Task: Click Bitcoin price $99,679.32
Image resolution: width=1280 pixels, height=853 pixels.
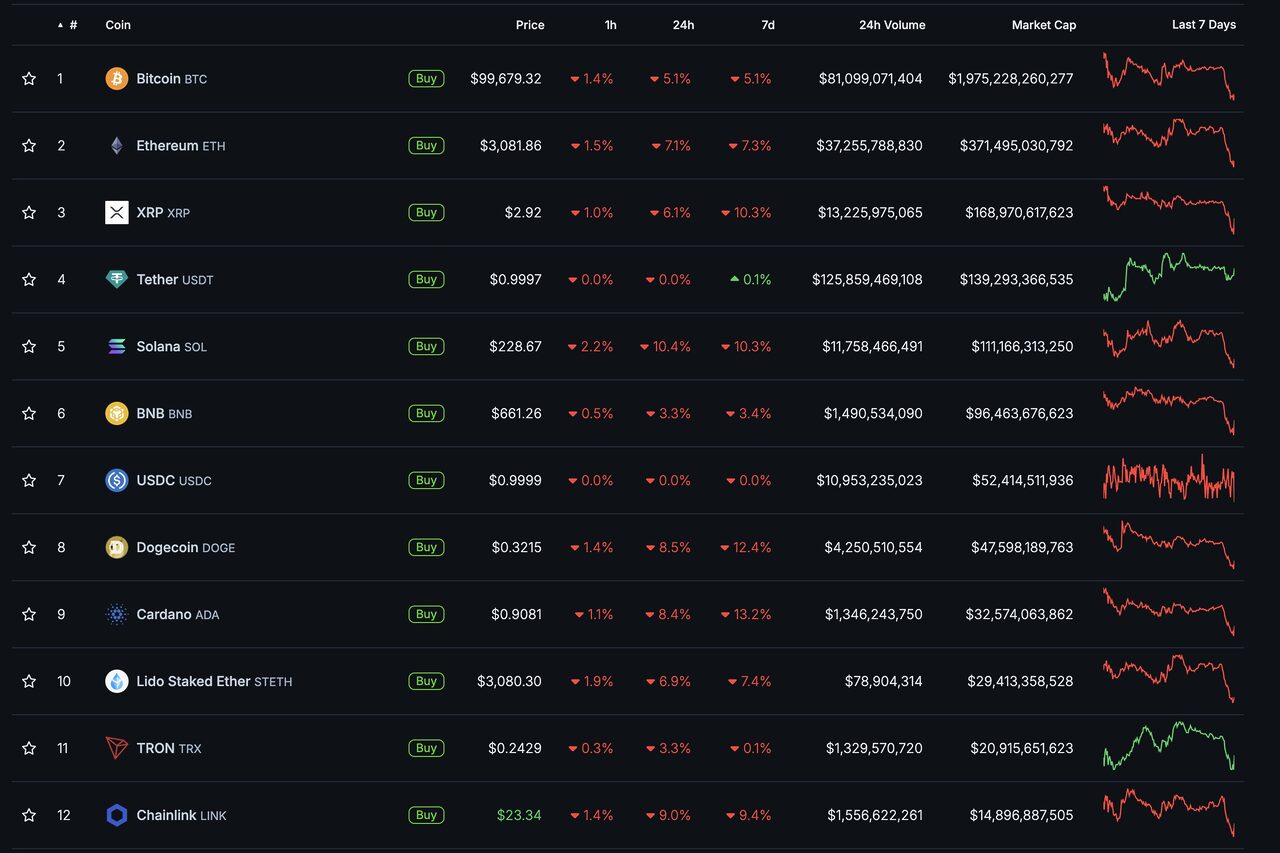Action: coord(506,78)
